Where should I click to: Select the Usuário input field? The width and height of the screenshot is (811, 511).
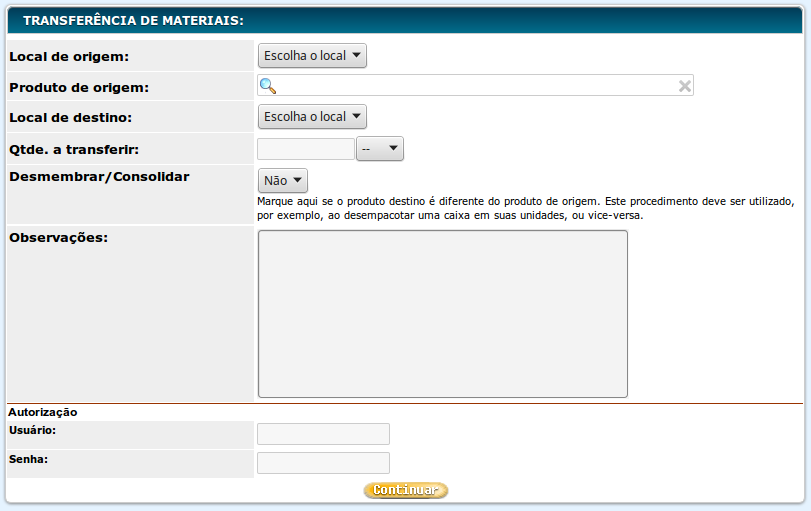pyautogui.click(x=323, y=434)
